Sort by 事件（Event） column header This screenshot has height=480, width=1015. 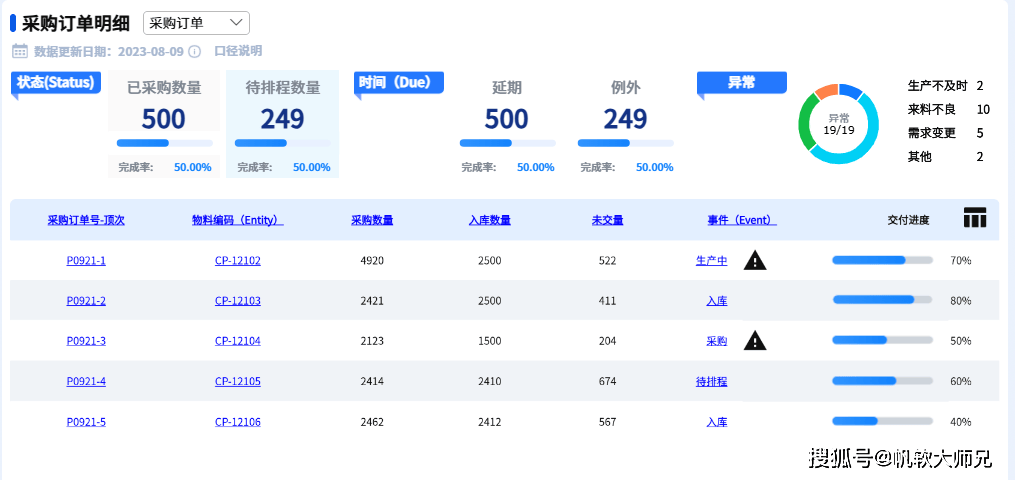click(742, 220)
